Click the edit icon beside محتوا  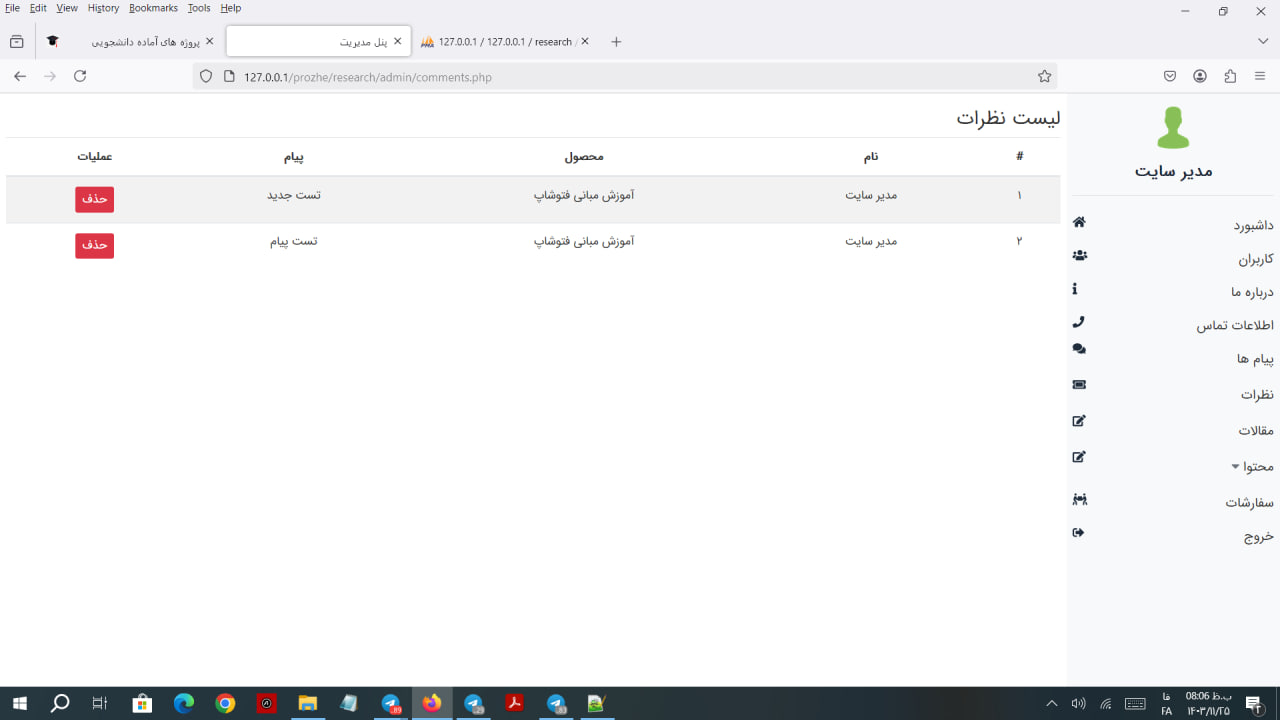(x=1079, y=457)
